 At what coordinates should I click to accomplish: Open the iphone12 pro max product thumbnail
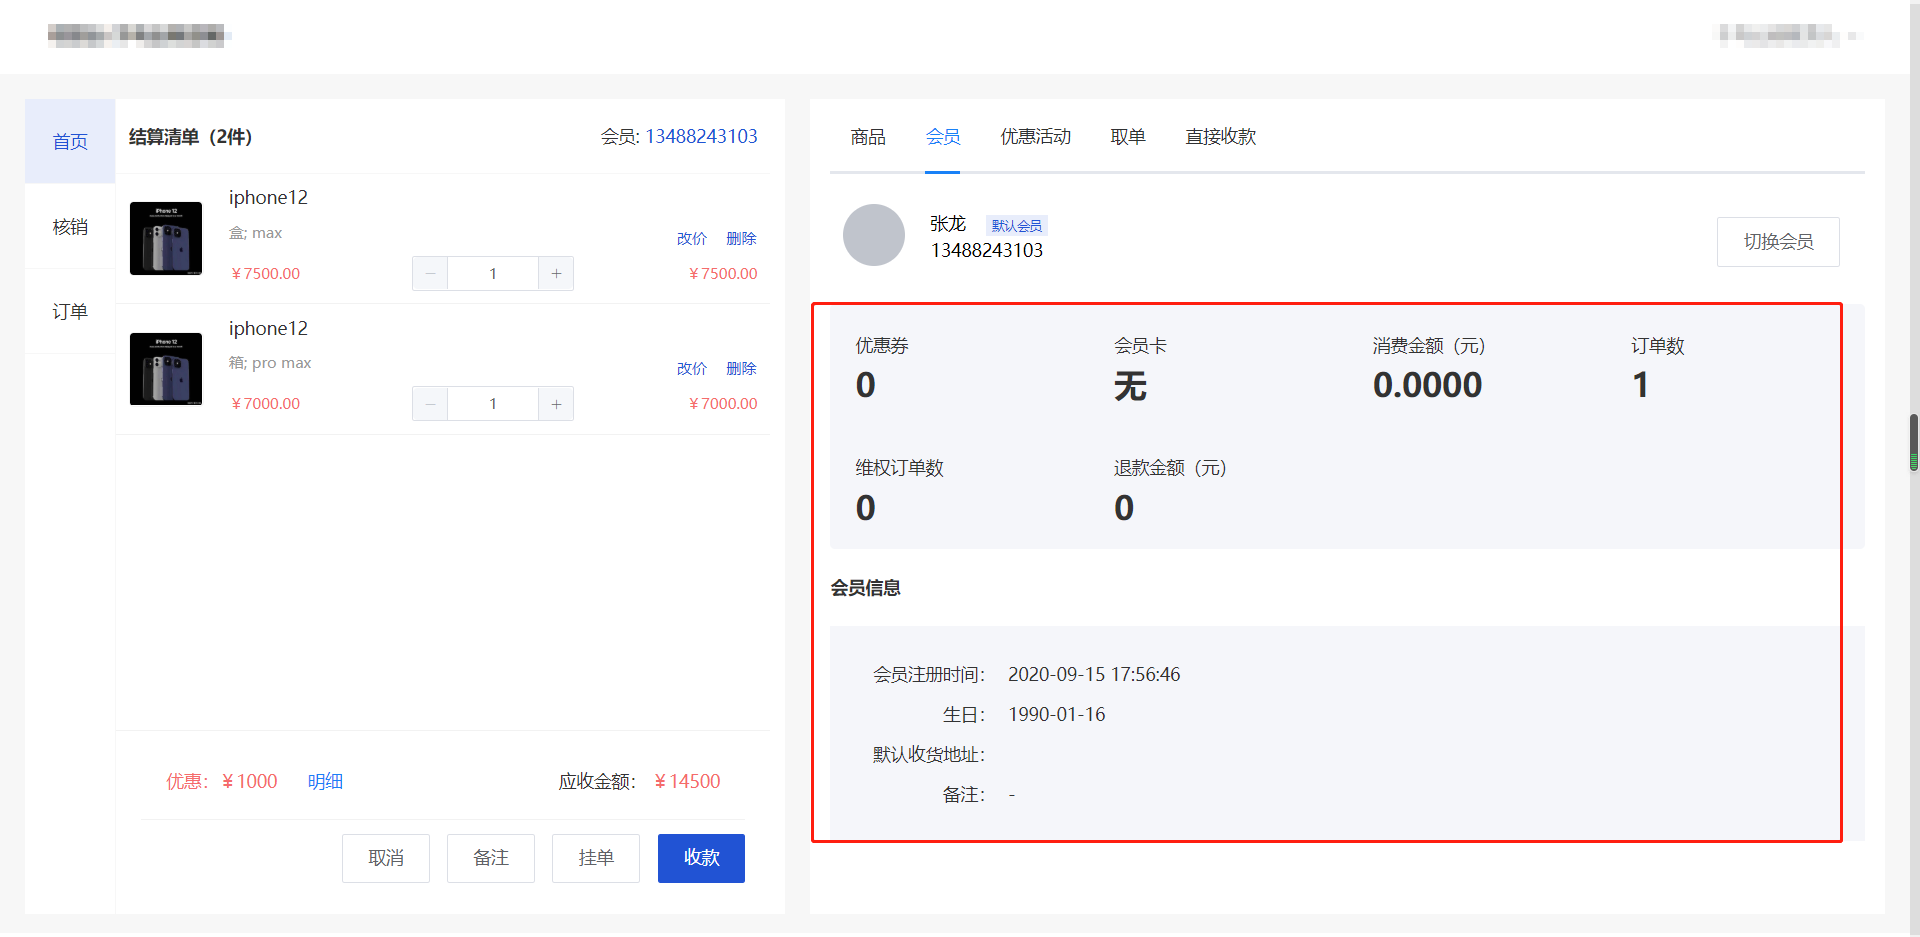(x=166, y=369)
